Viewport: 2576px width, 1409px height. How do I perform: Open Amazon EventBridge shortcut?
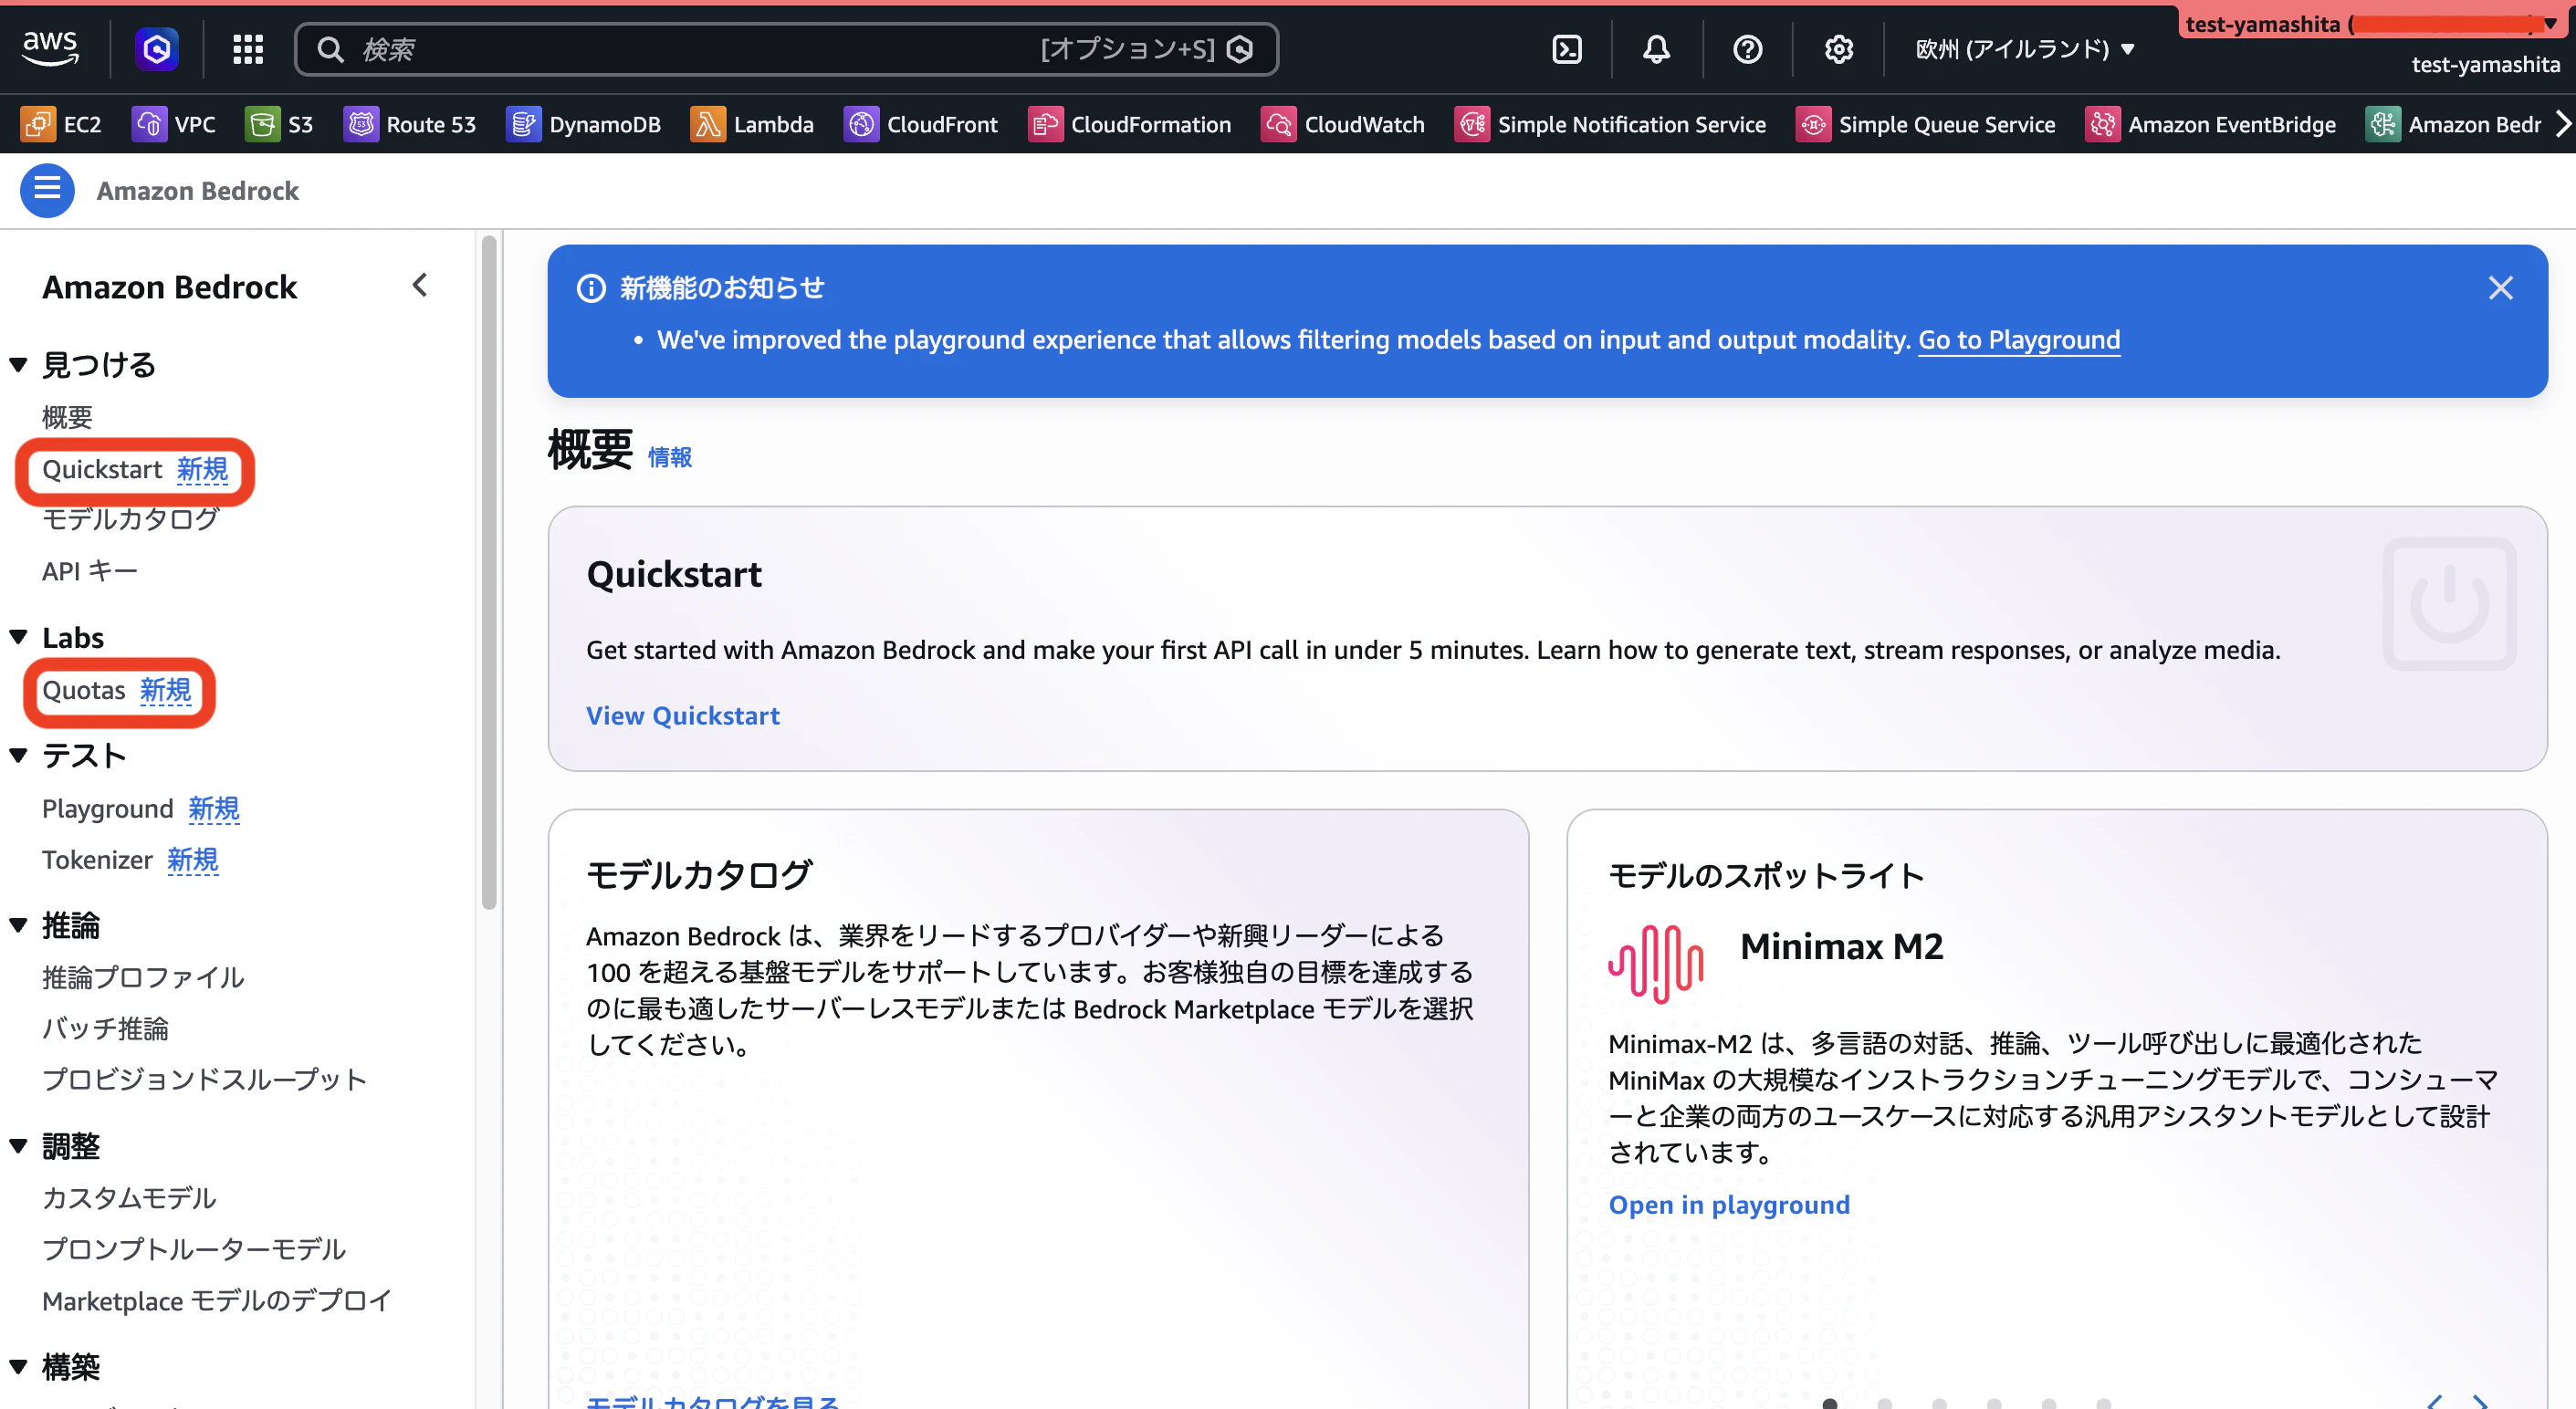[2211, 124]
